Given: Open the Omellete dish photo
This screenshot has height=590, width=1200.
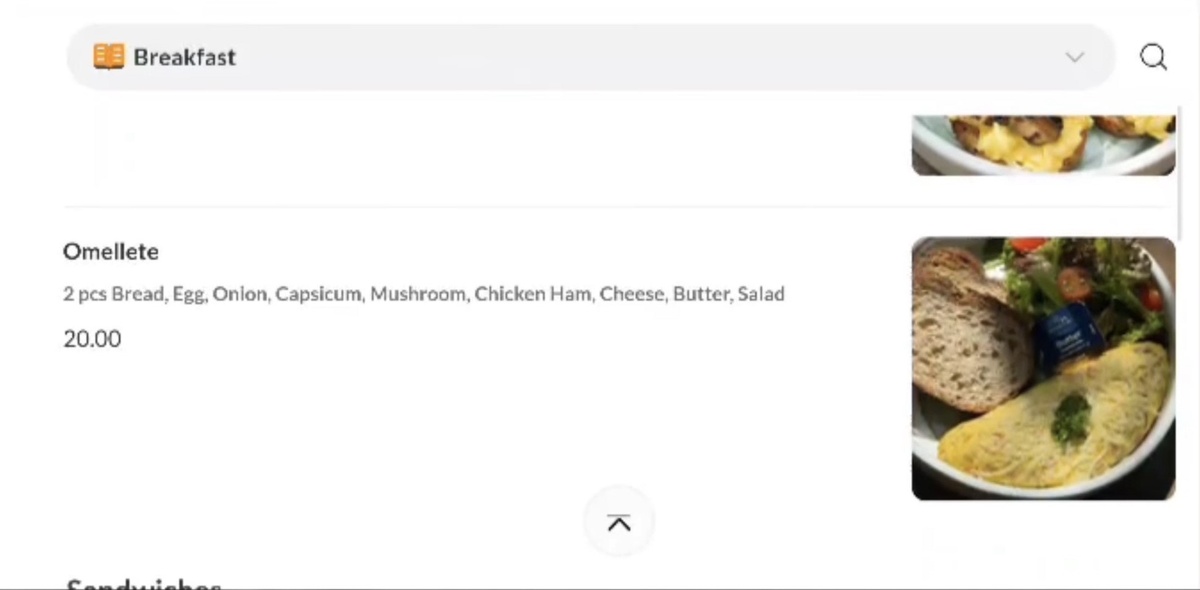Looking at the screenshot, I should pyautogui.click(x=1043, y=368).
